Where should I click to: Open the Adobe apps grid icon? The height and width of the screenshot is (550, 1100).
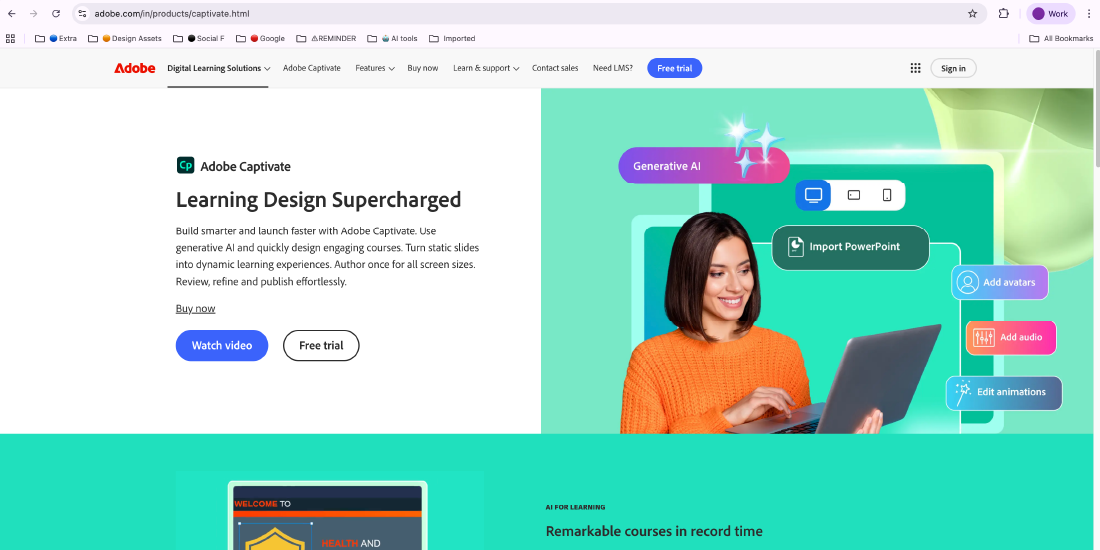pos(915,68)
